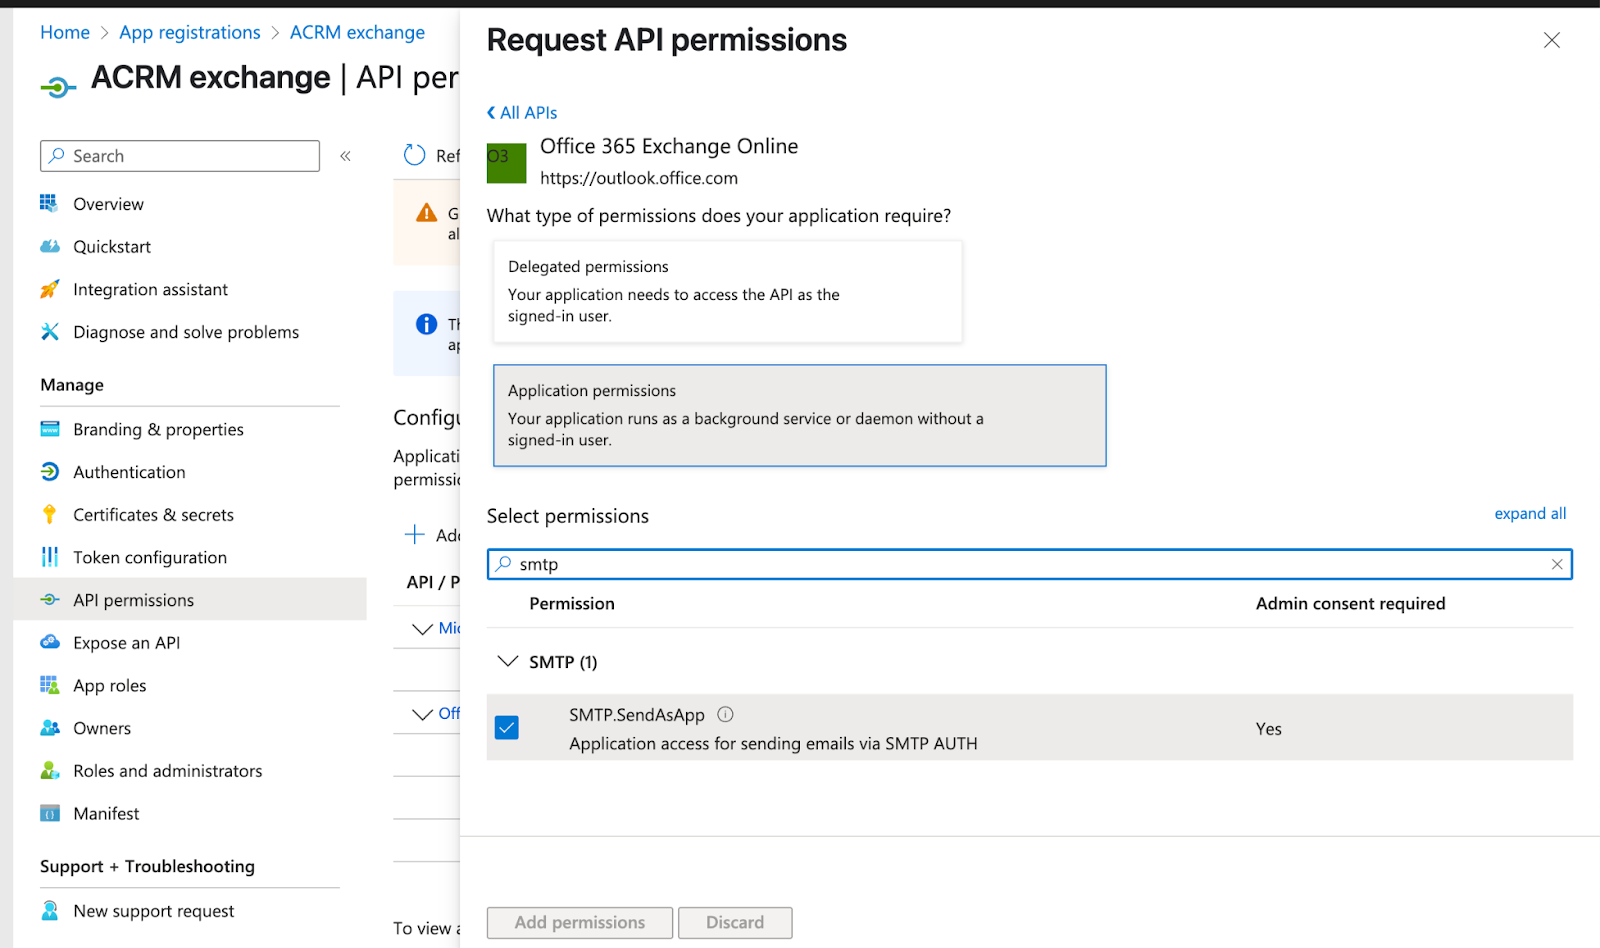1600x948 pixels.
Task: Go back to All APIs
Action: (522, 112)
